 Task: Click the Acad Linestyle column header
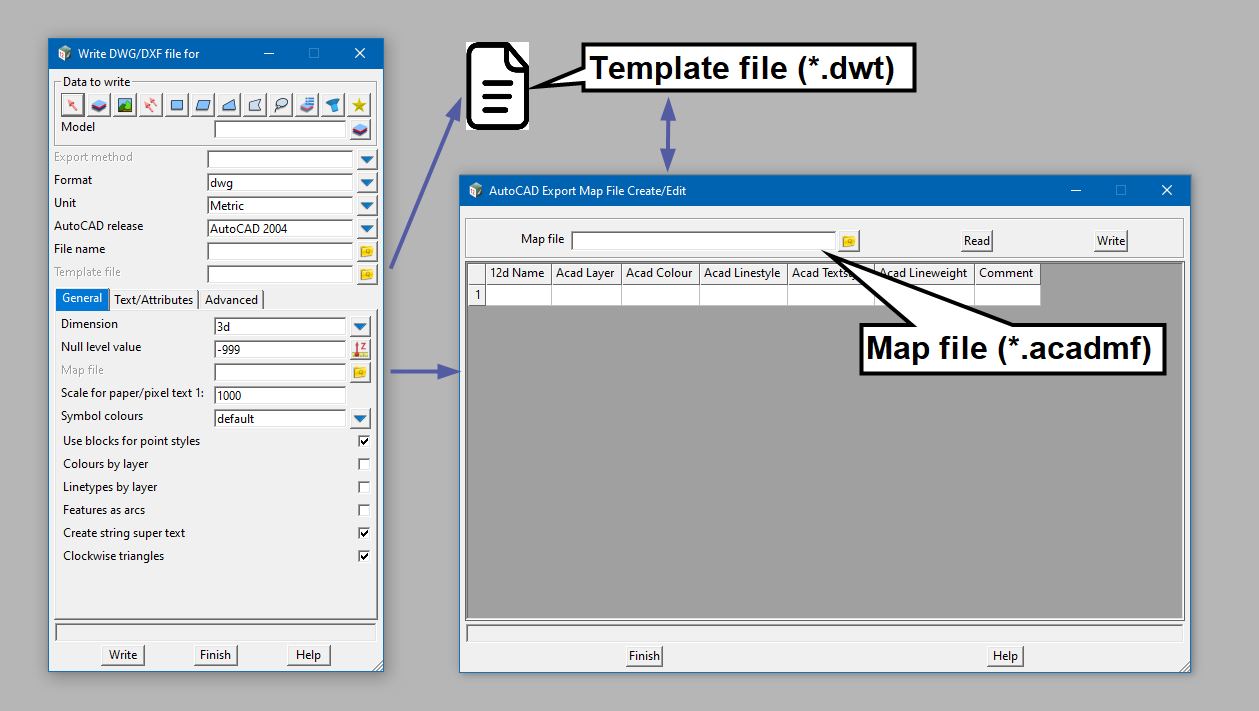coord(743,274)
